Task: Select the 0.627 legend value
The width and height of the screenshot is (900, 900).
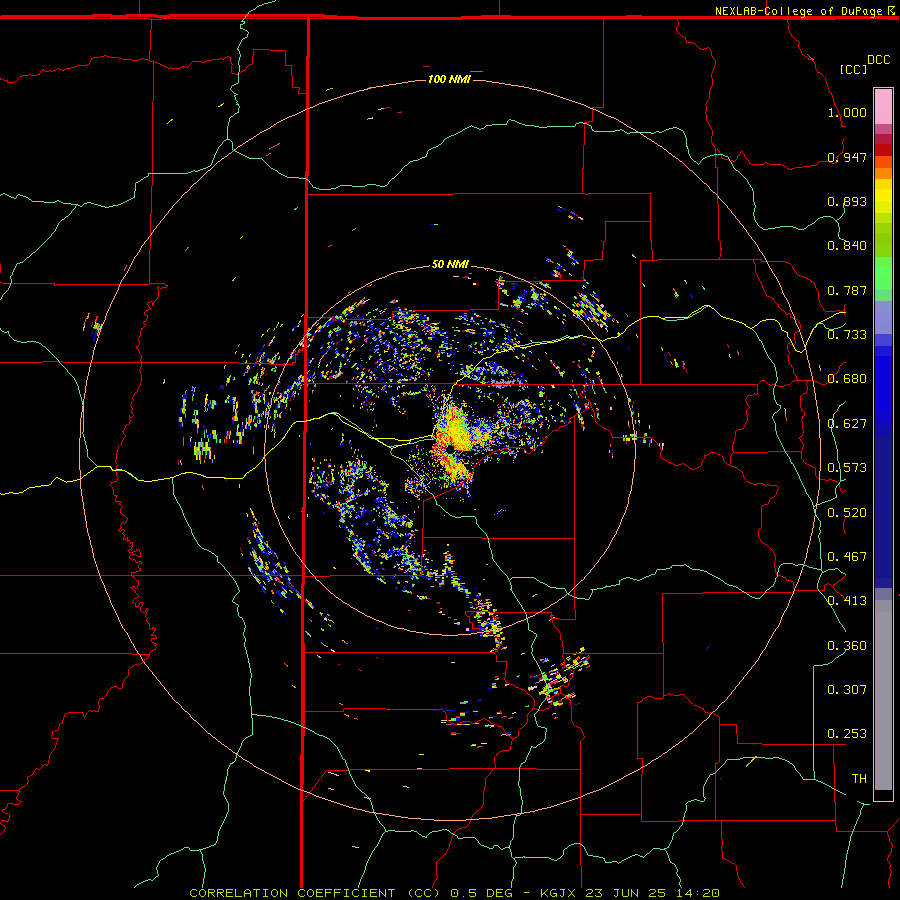Action: (x=847, y=424)
